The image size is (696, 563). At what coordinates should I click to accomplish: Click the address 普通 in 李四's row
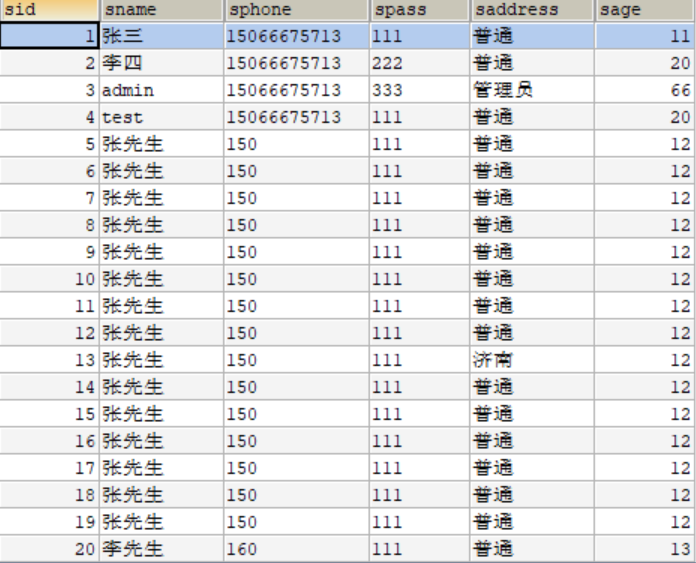point(532,63)
